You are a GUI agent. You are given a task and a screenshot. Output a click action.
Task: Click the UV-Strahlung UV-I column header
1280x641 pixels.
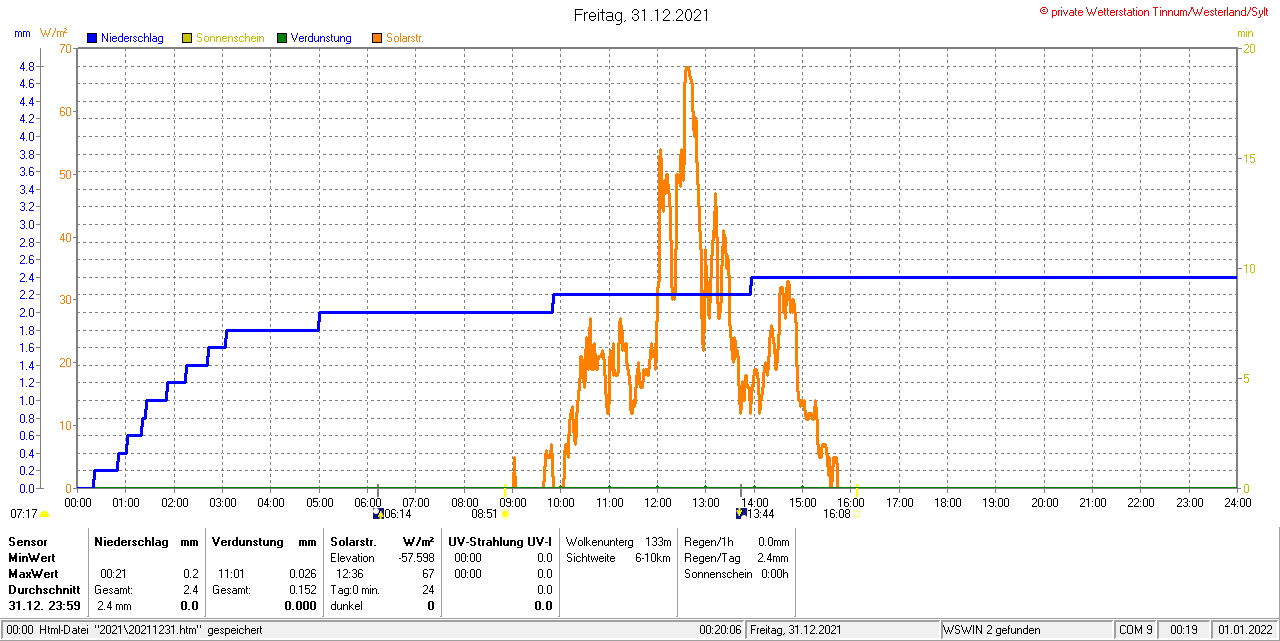pyautogui.click(x=500, y=541)
